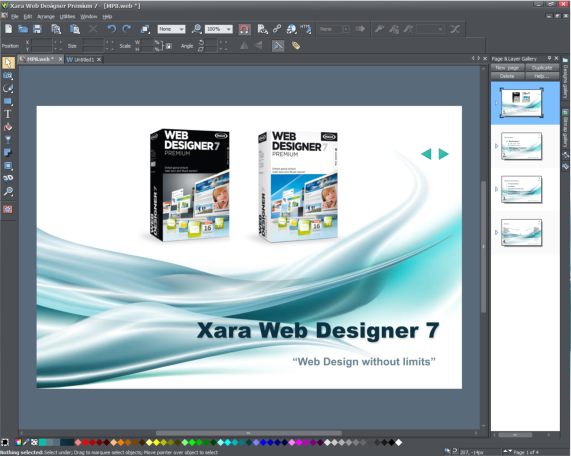Pick the white swatch at the end of the color line
This screenshot has height=456, width=571.
click(x=398, y=443)
